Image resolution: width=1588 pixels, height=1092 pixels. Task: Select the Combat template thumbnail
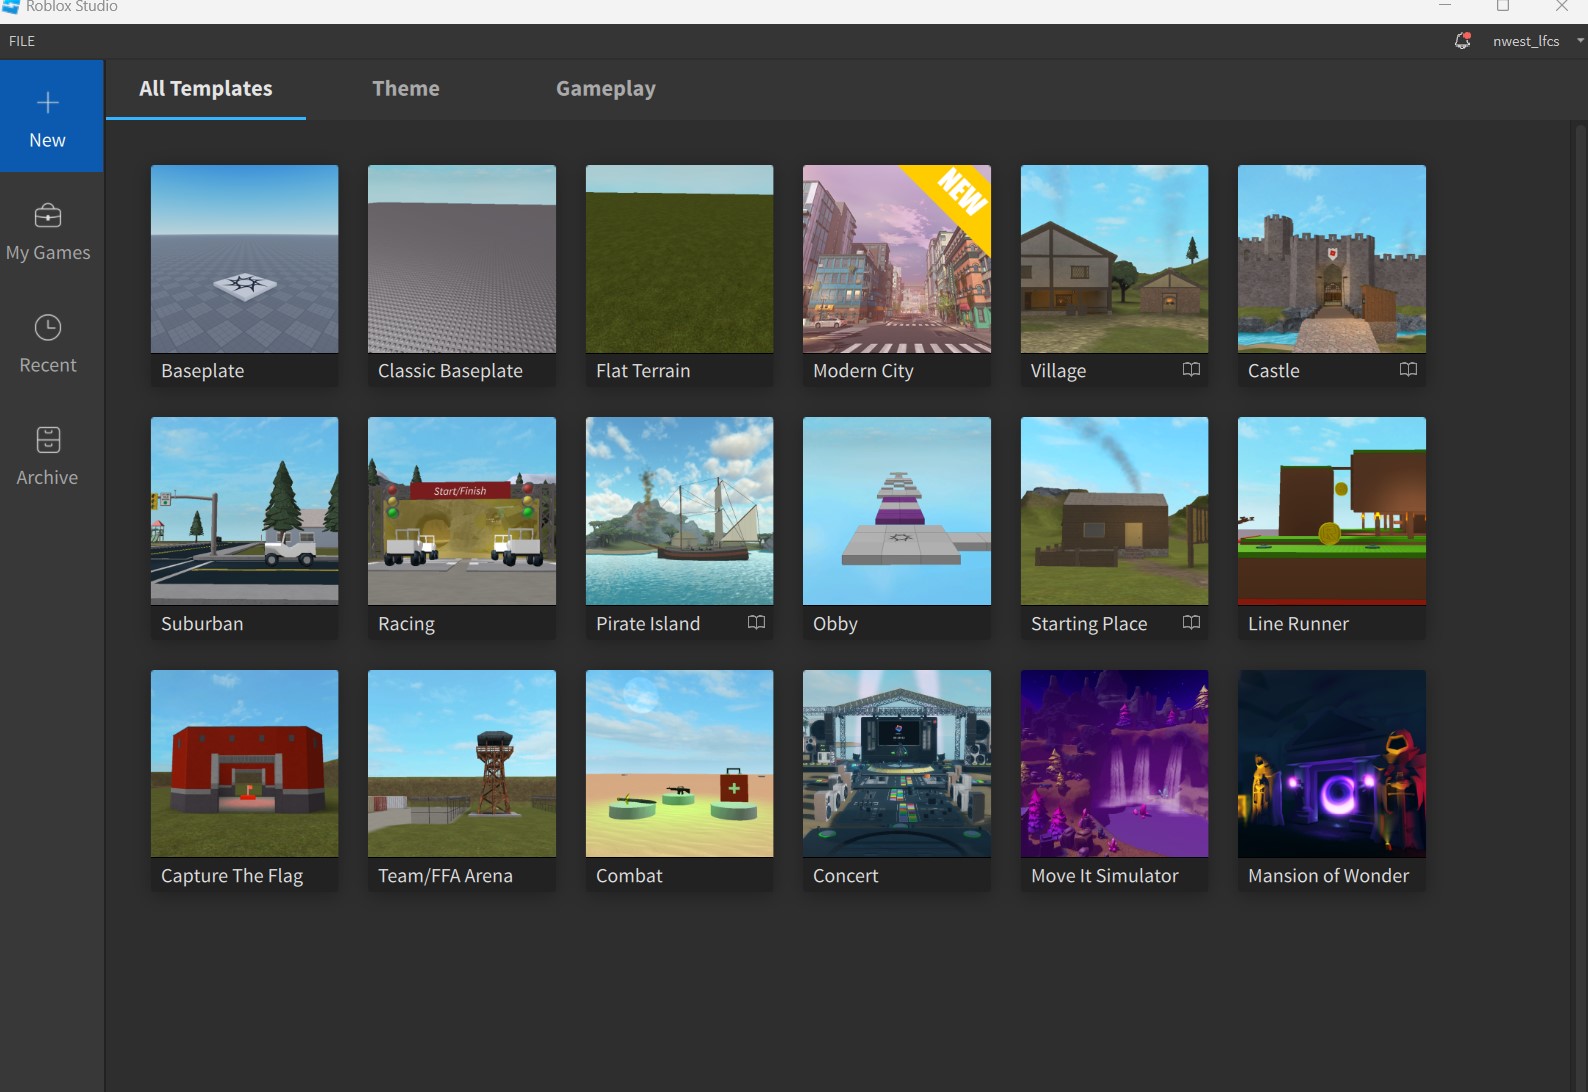point(680,764)
